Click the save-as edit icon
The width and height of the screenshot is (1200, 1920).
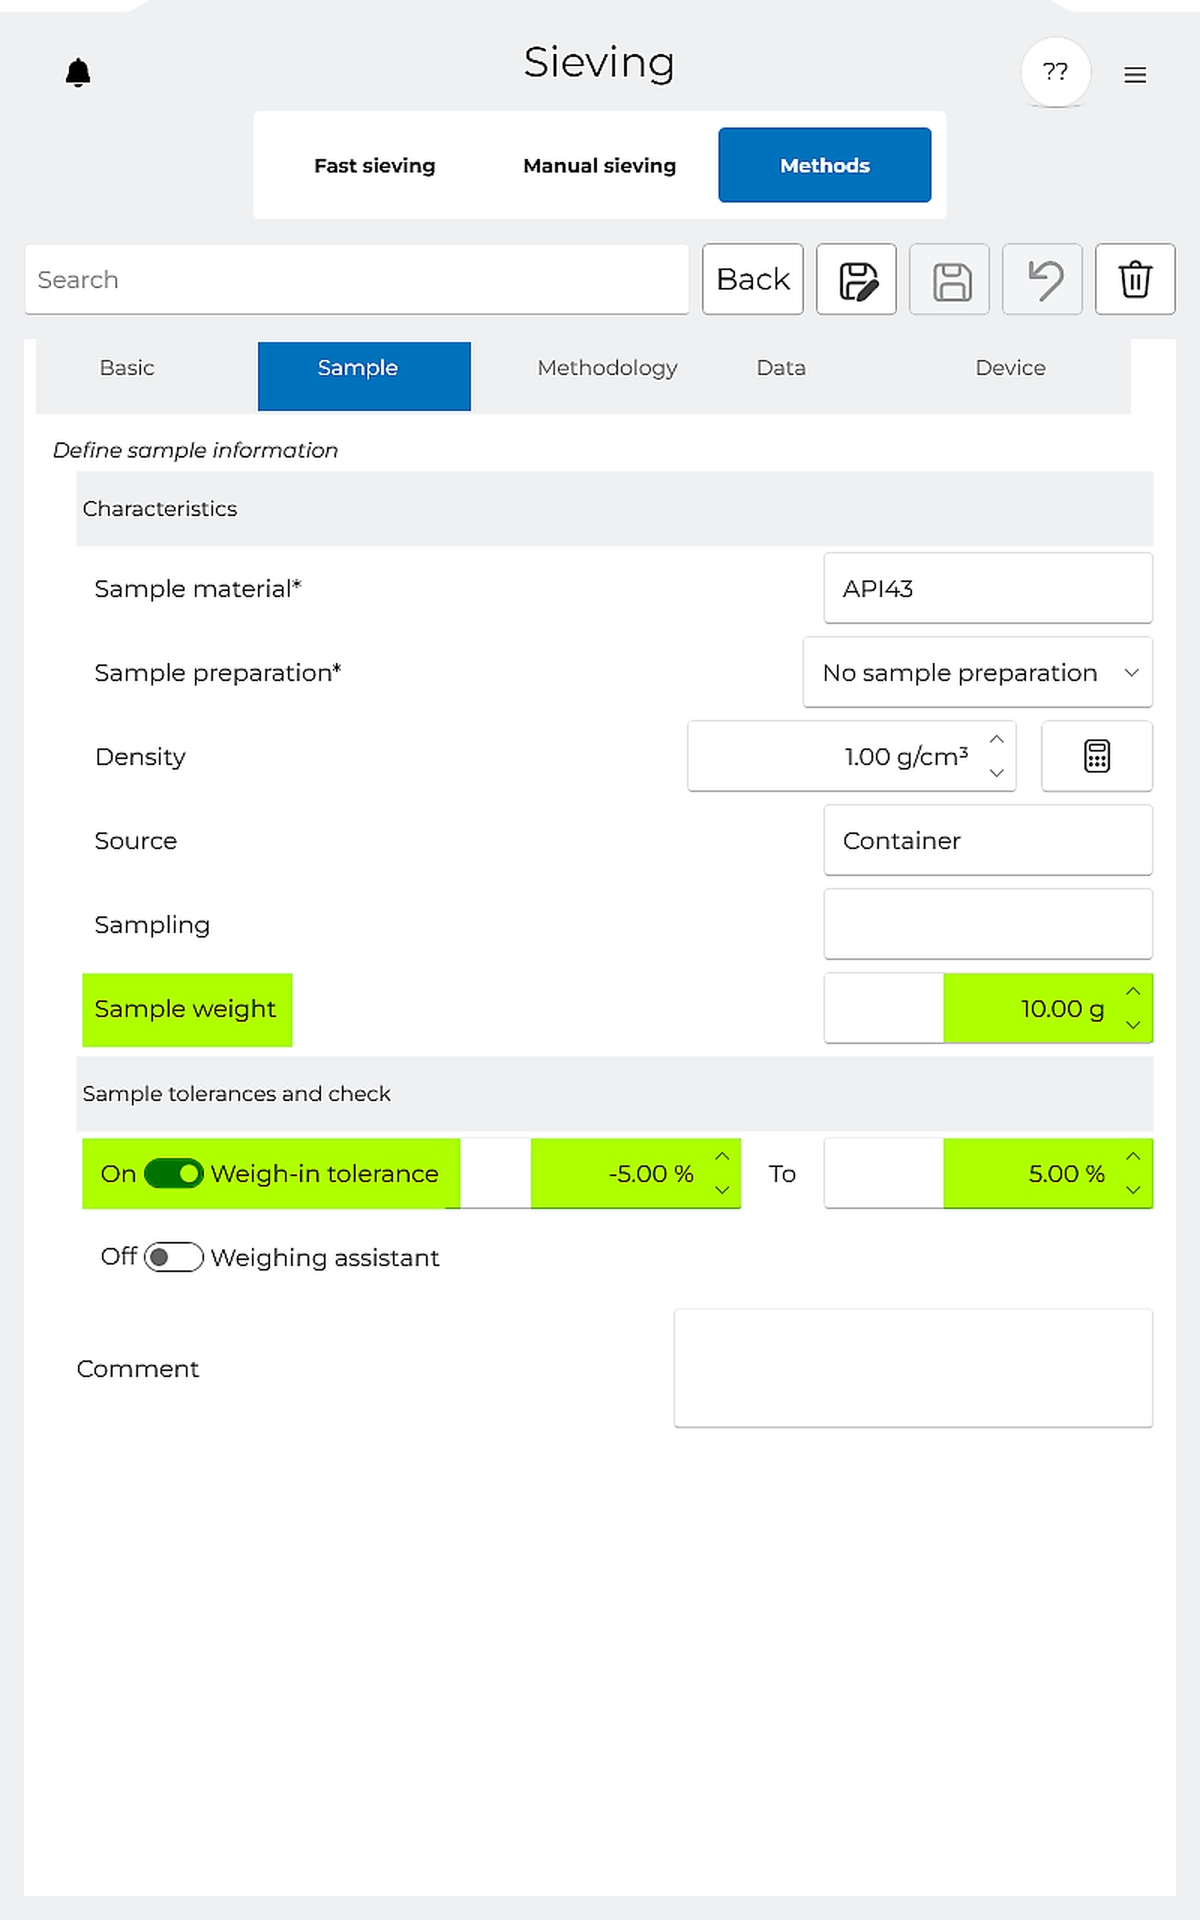coord(856,280)
